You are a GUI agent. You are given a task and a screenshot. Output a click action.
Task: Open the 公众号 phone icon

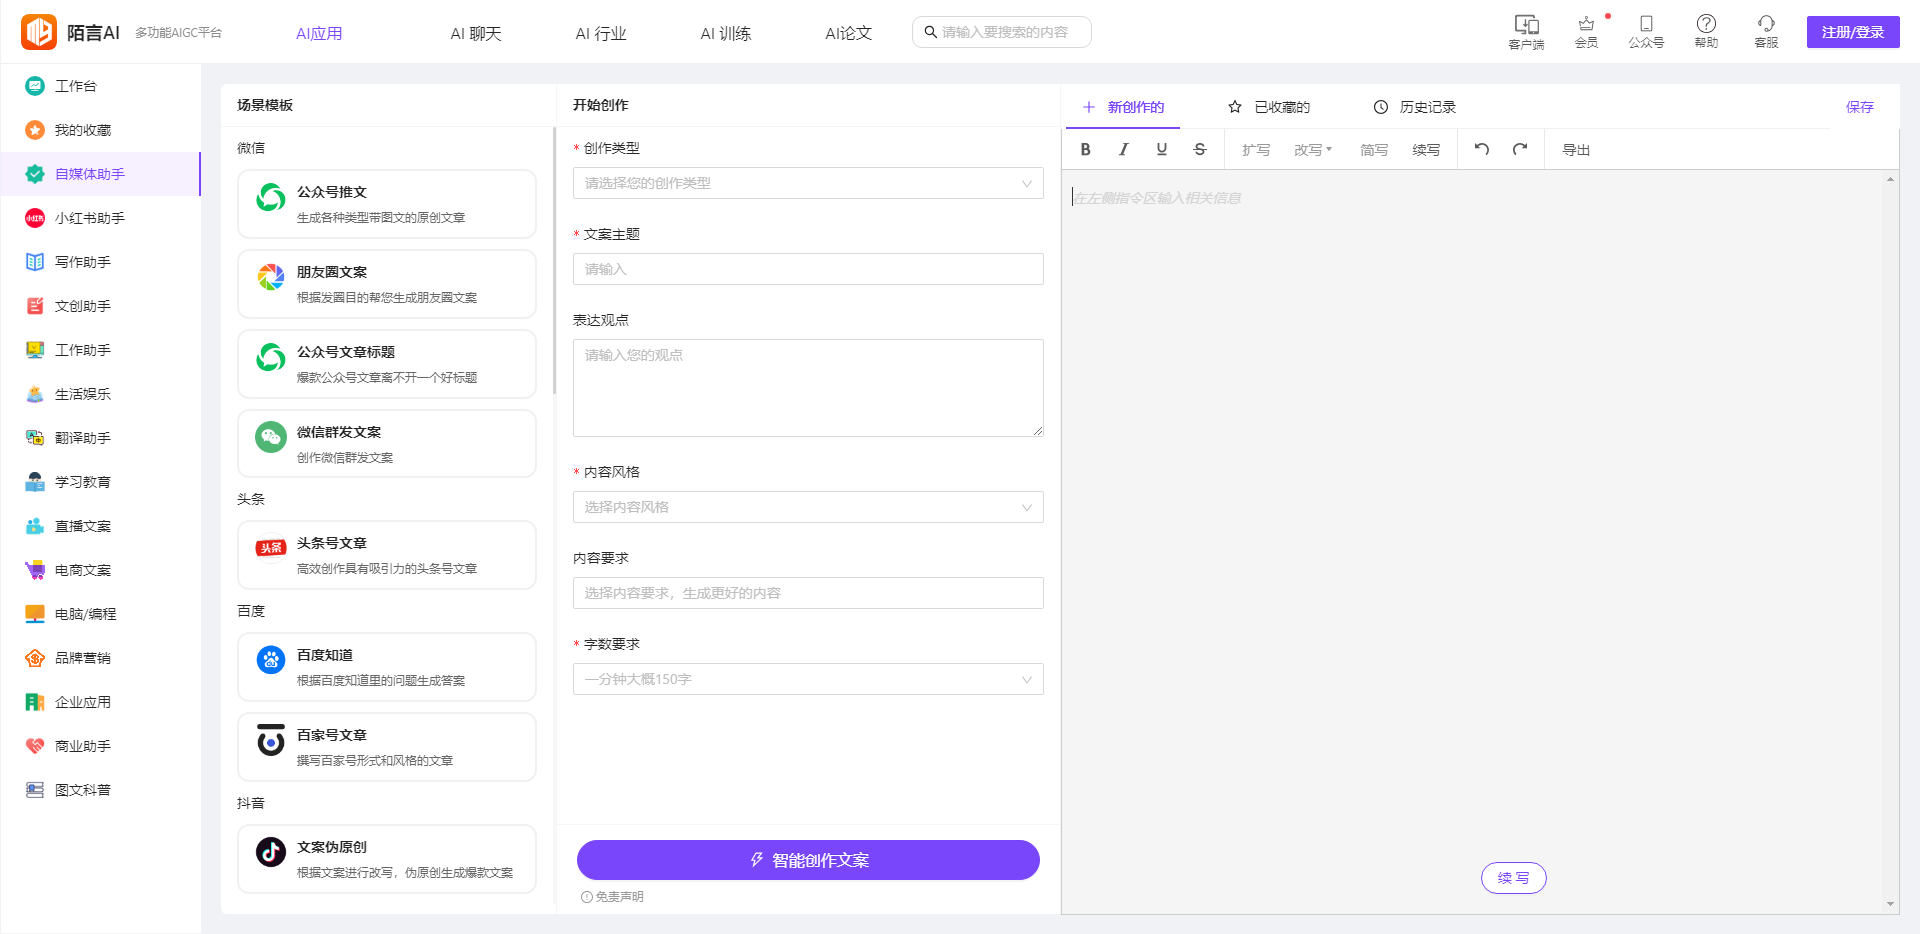click(x=1646, y=31)
